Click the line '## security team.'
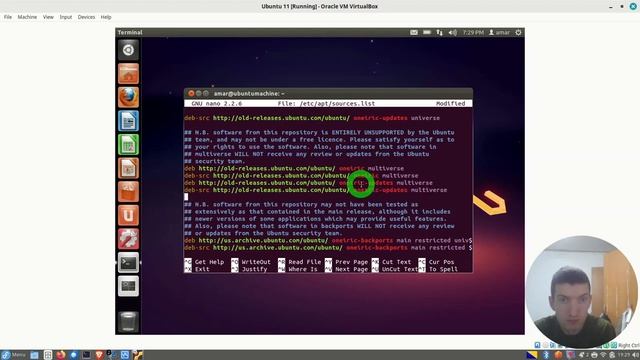This screenshot has width=640, height=360. (214, 161)
